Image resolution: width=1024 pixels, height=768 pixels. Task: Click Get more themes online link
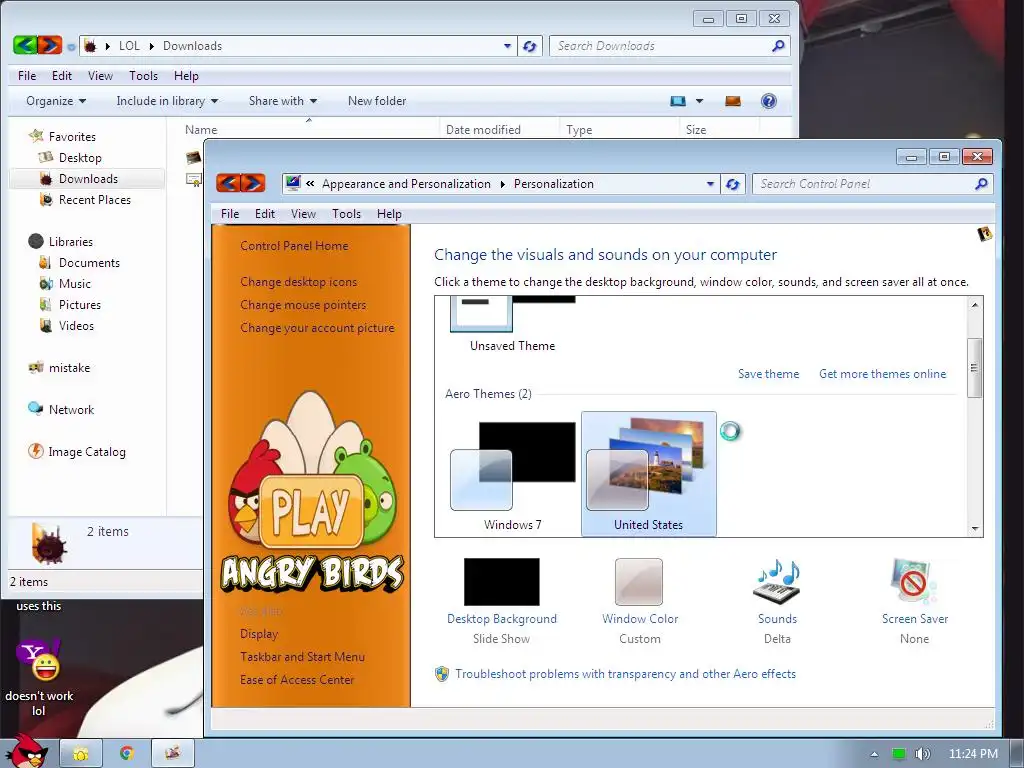pyautogui.click(x=882, y=374)
